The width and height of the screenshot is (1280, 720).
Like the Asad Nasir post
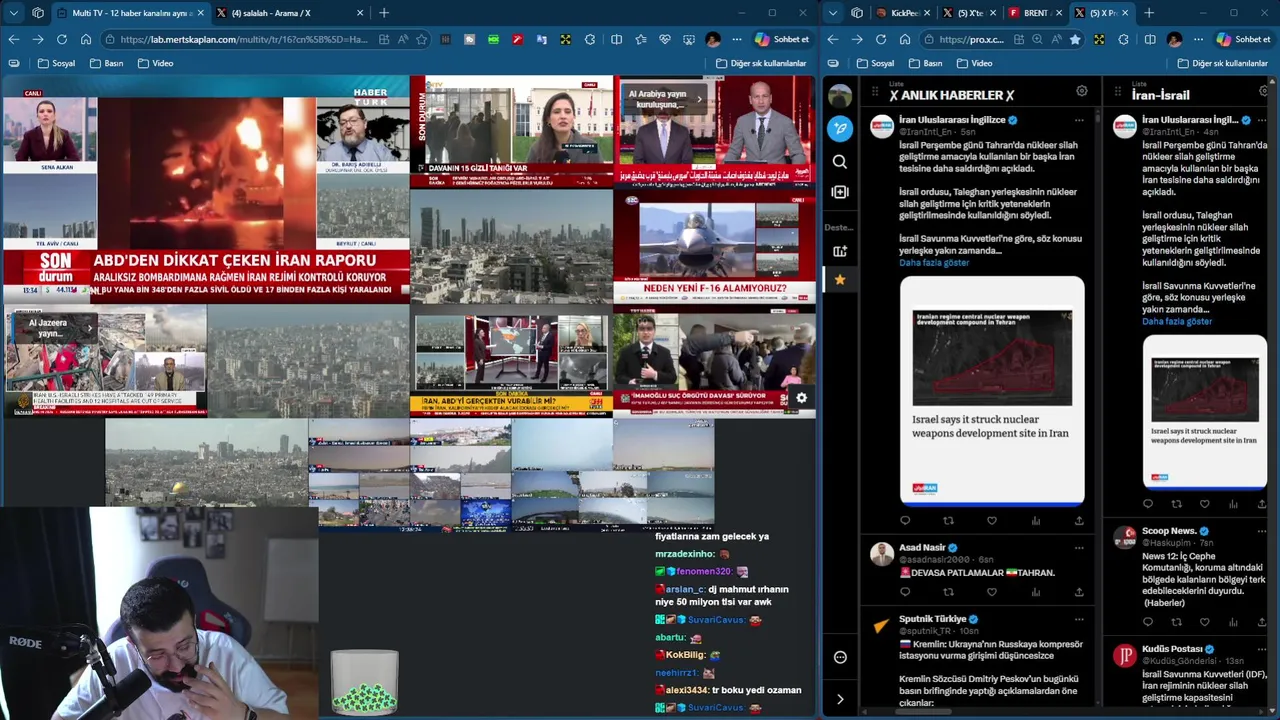pos(992,591)
